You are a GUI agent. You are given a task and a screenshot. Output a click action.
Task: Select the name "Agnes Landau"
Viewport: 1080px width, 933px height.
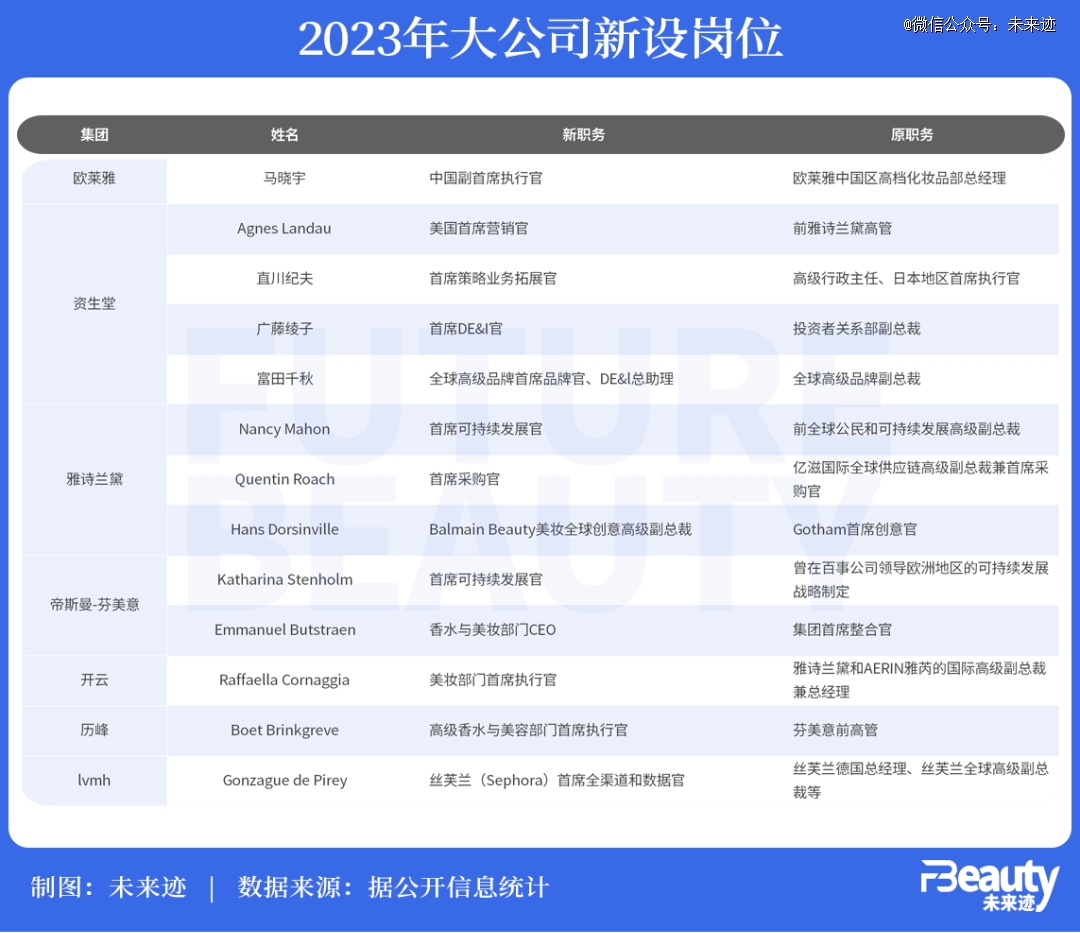[x=284, y=229]
